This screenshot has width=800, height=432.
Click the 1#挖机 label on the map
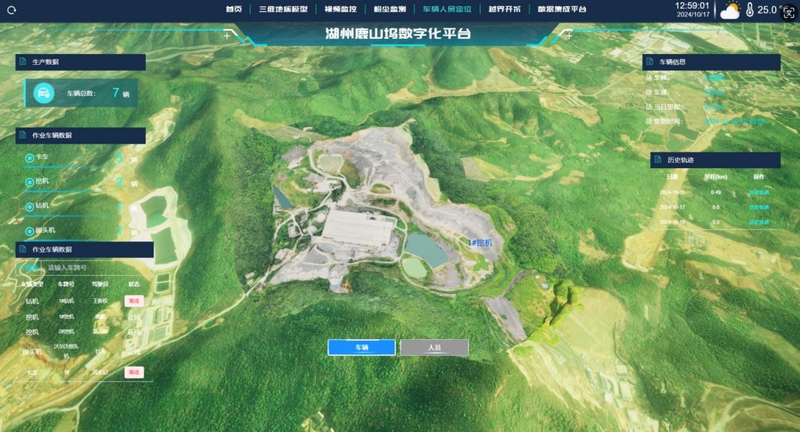pyautogui.click(x=480, y=243)
